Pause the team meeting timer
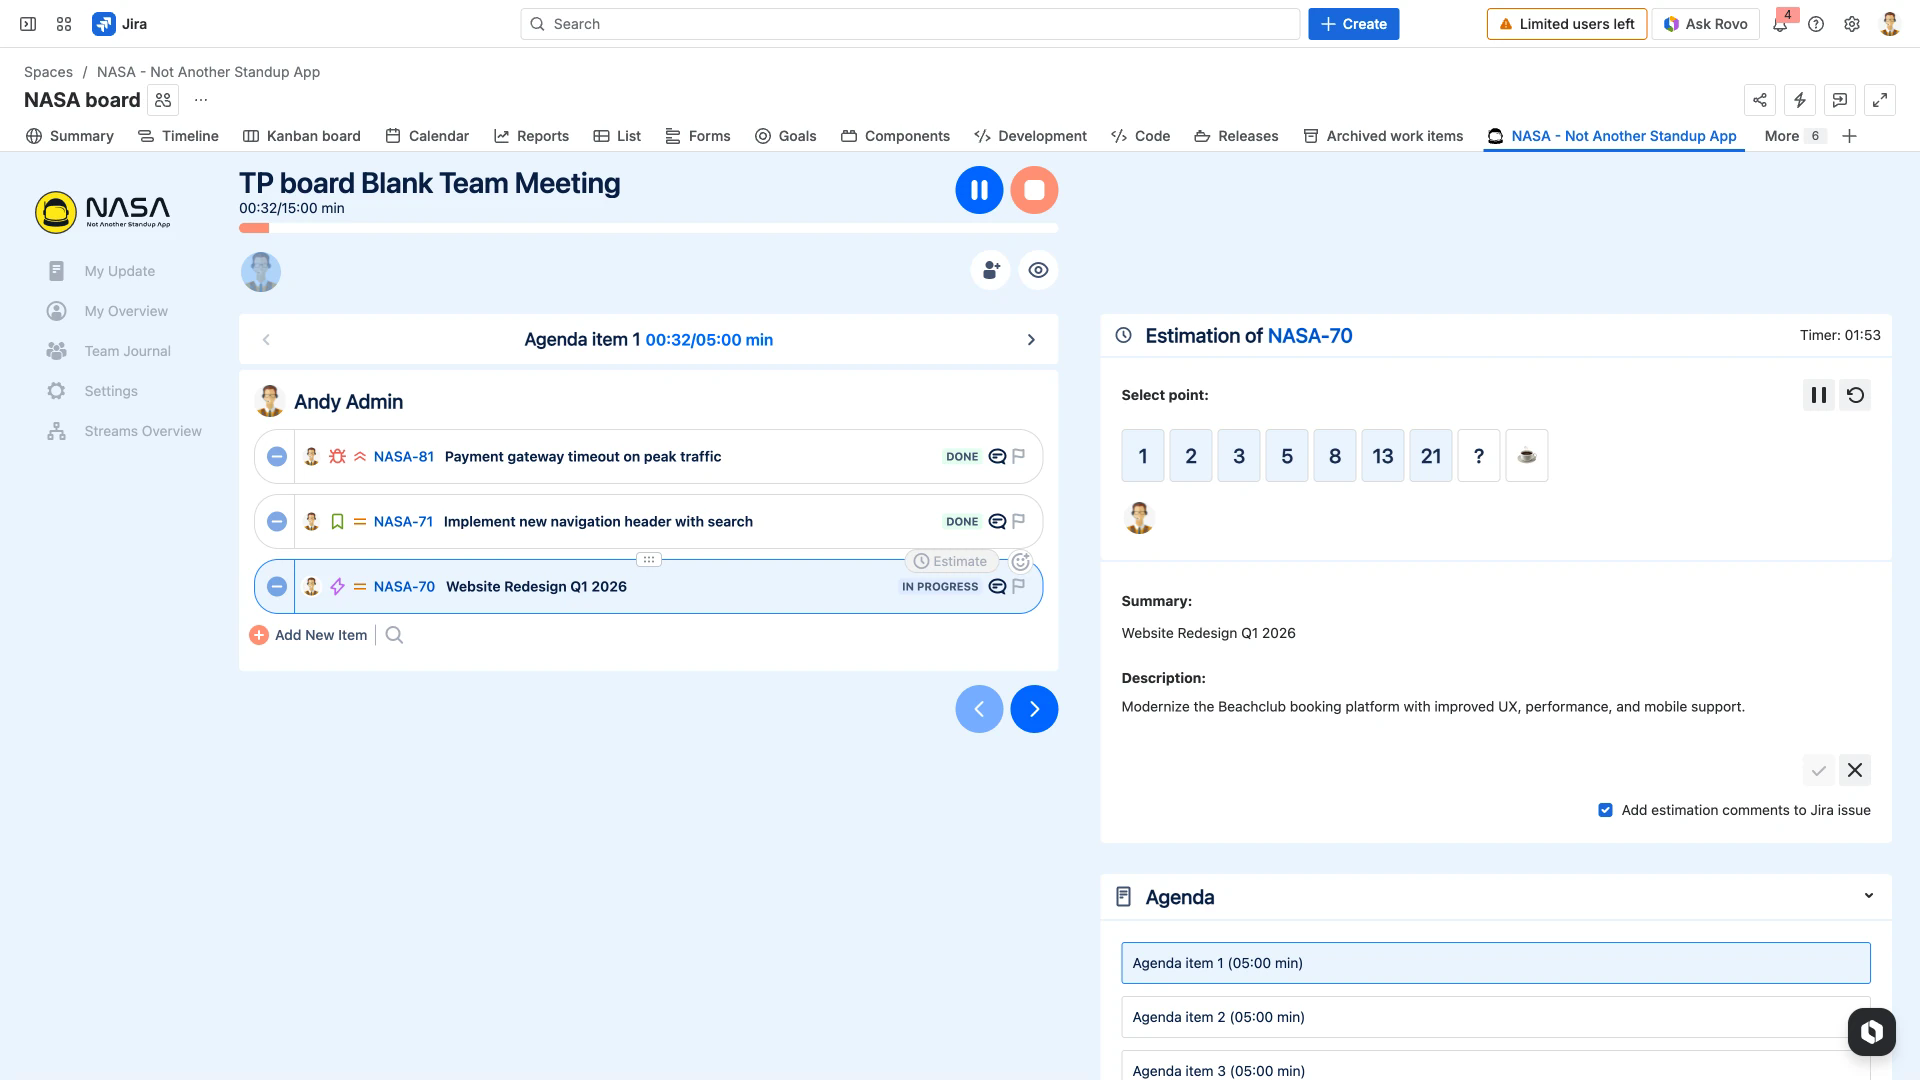The height and width of the screenshot is (1080, 1920). (x=979, y=190)
